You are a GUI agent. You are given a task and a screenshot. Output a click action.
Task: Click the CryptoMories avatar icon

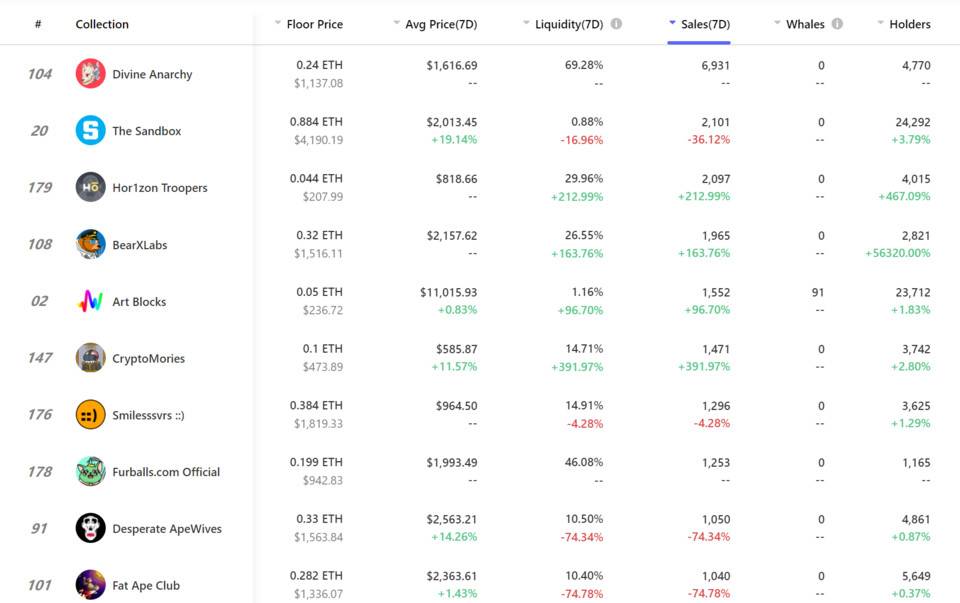coord(91,358)
